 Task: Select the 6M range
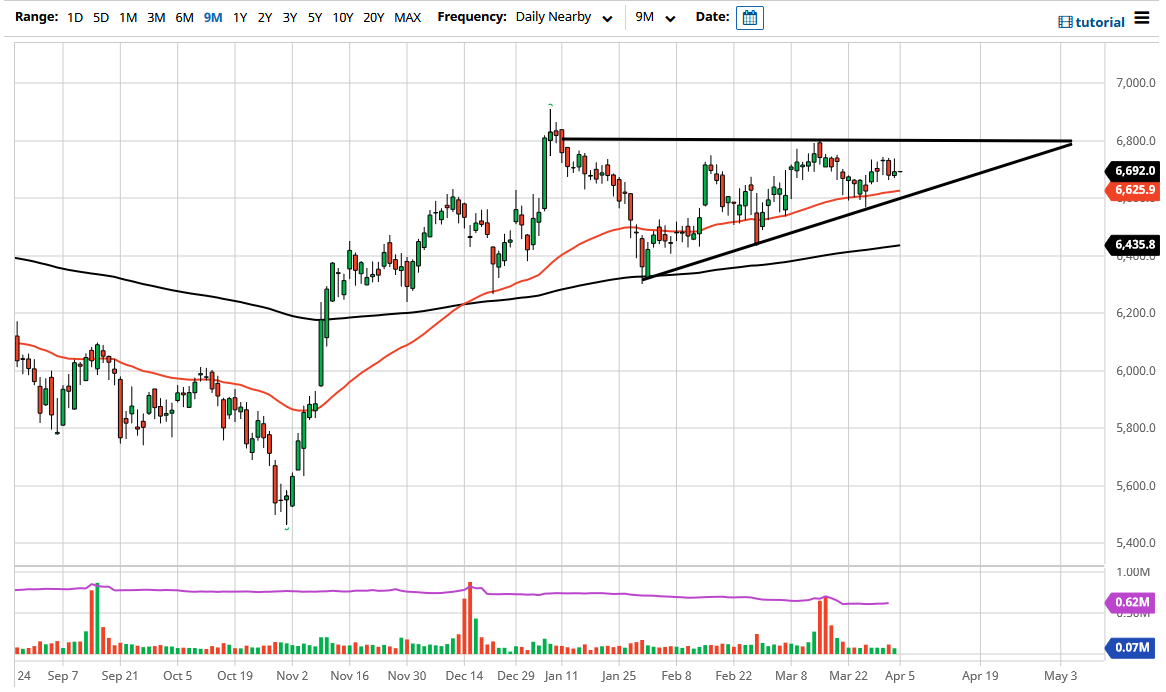[x=183, y=17]
